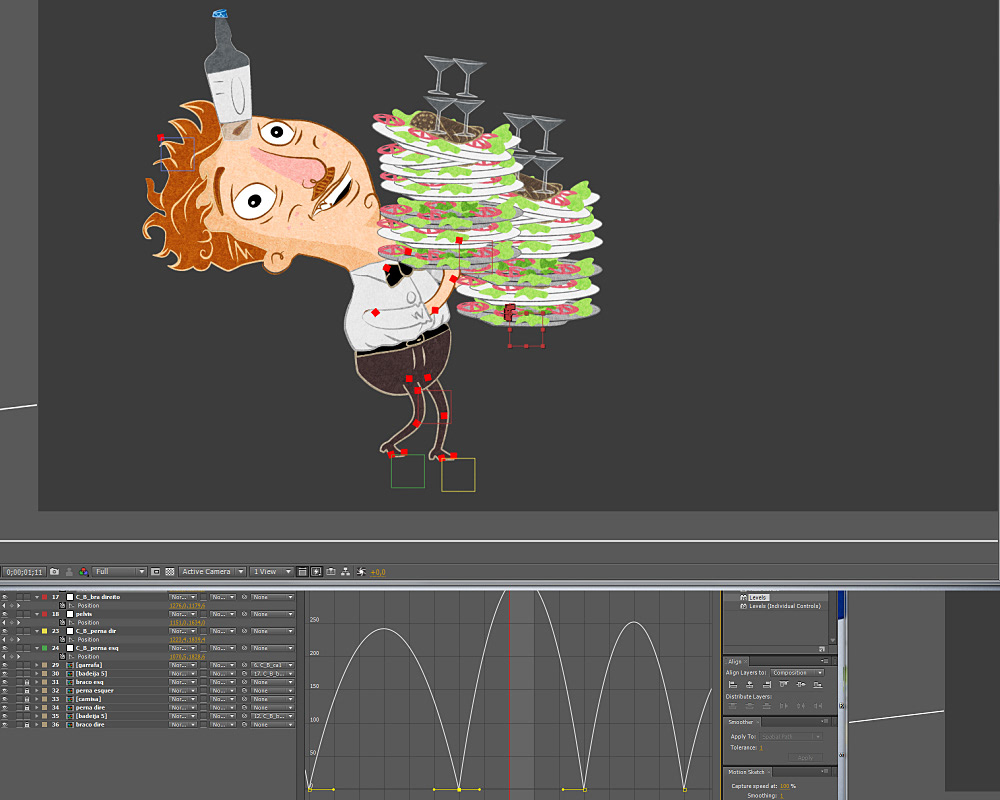Select the Levels (Individual Controls) effect
Image resolution: width=1000 pixels, height=800 pixels.
click(x=784, y=605)
